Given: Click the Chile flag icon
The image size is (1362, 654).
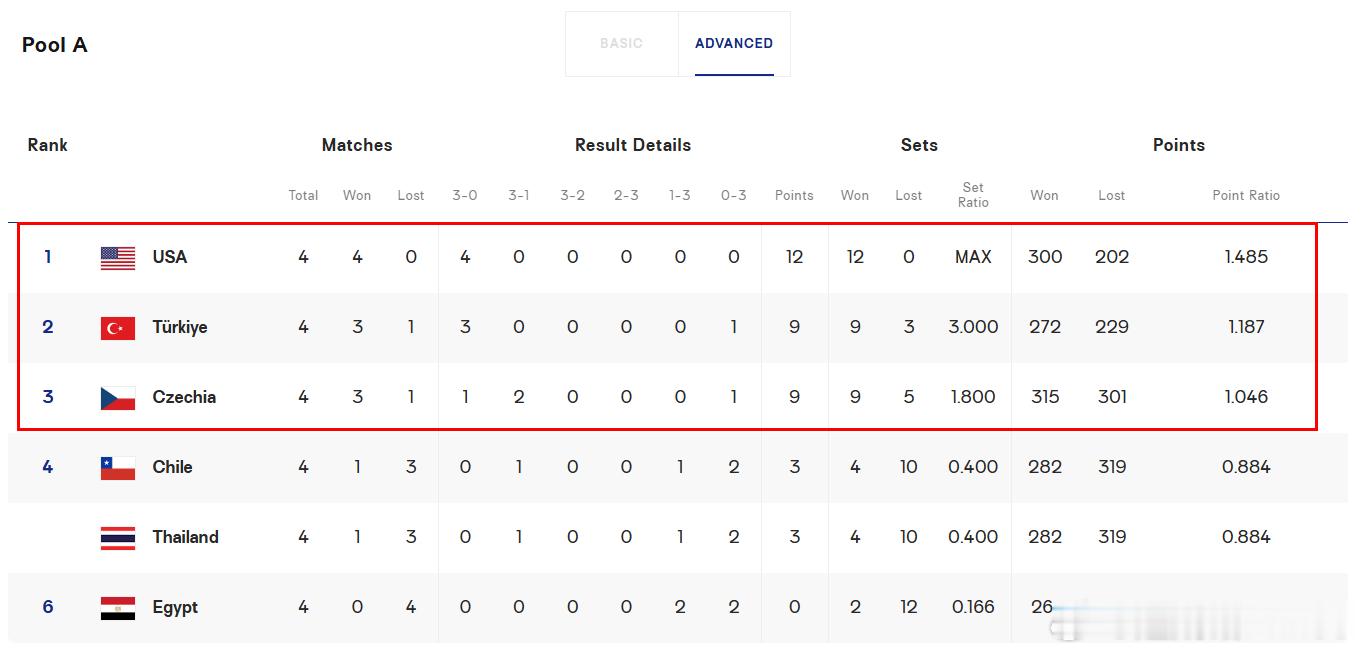Looking at the screenshot, I should (118, 468).
